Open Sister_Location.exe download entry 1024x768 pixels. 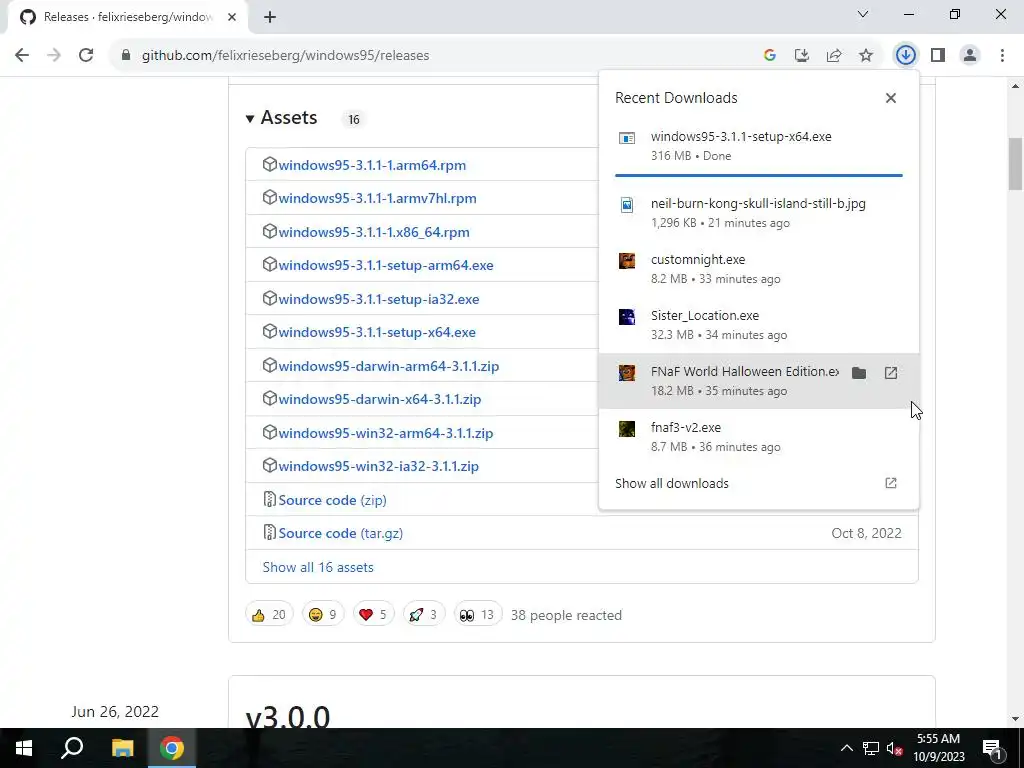759,325
